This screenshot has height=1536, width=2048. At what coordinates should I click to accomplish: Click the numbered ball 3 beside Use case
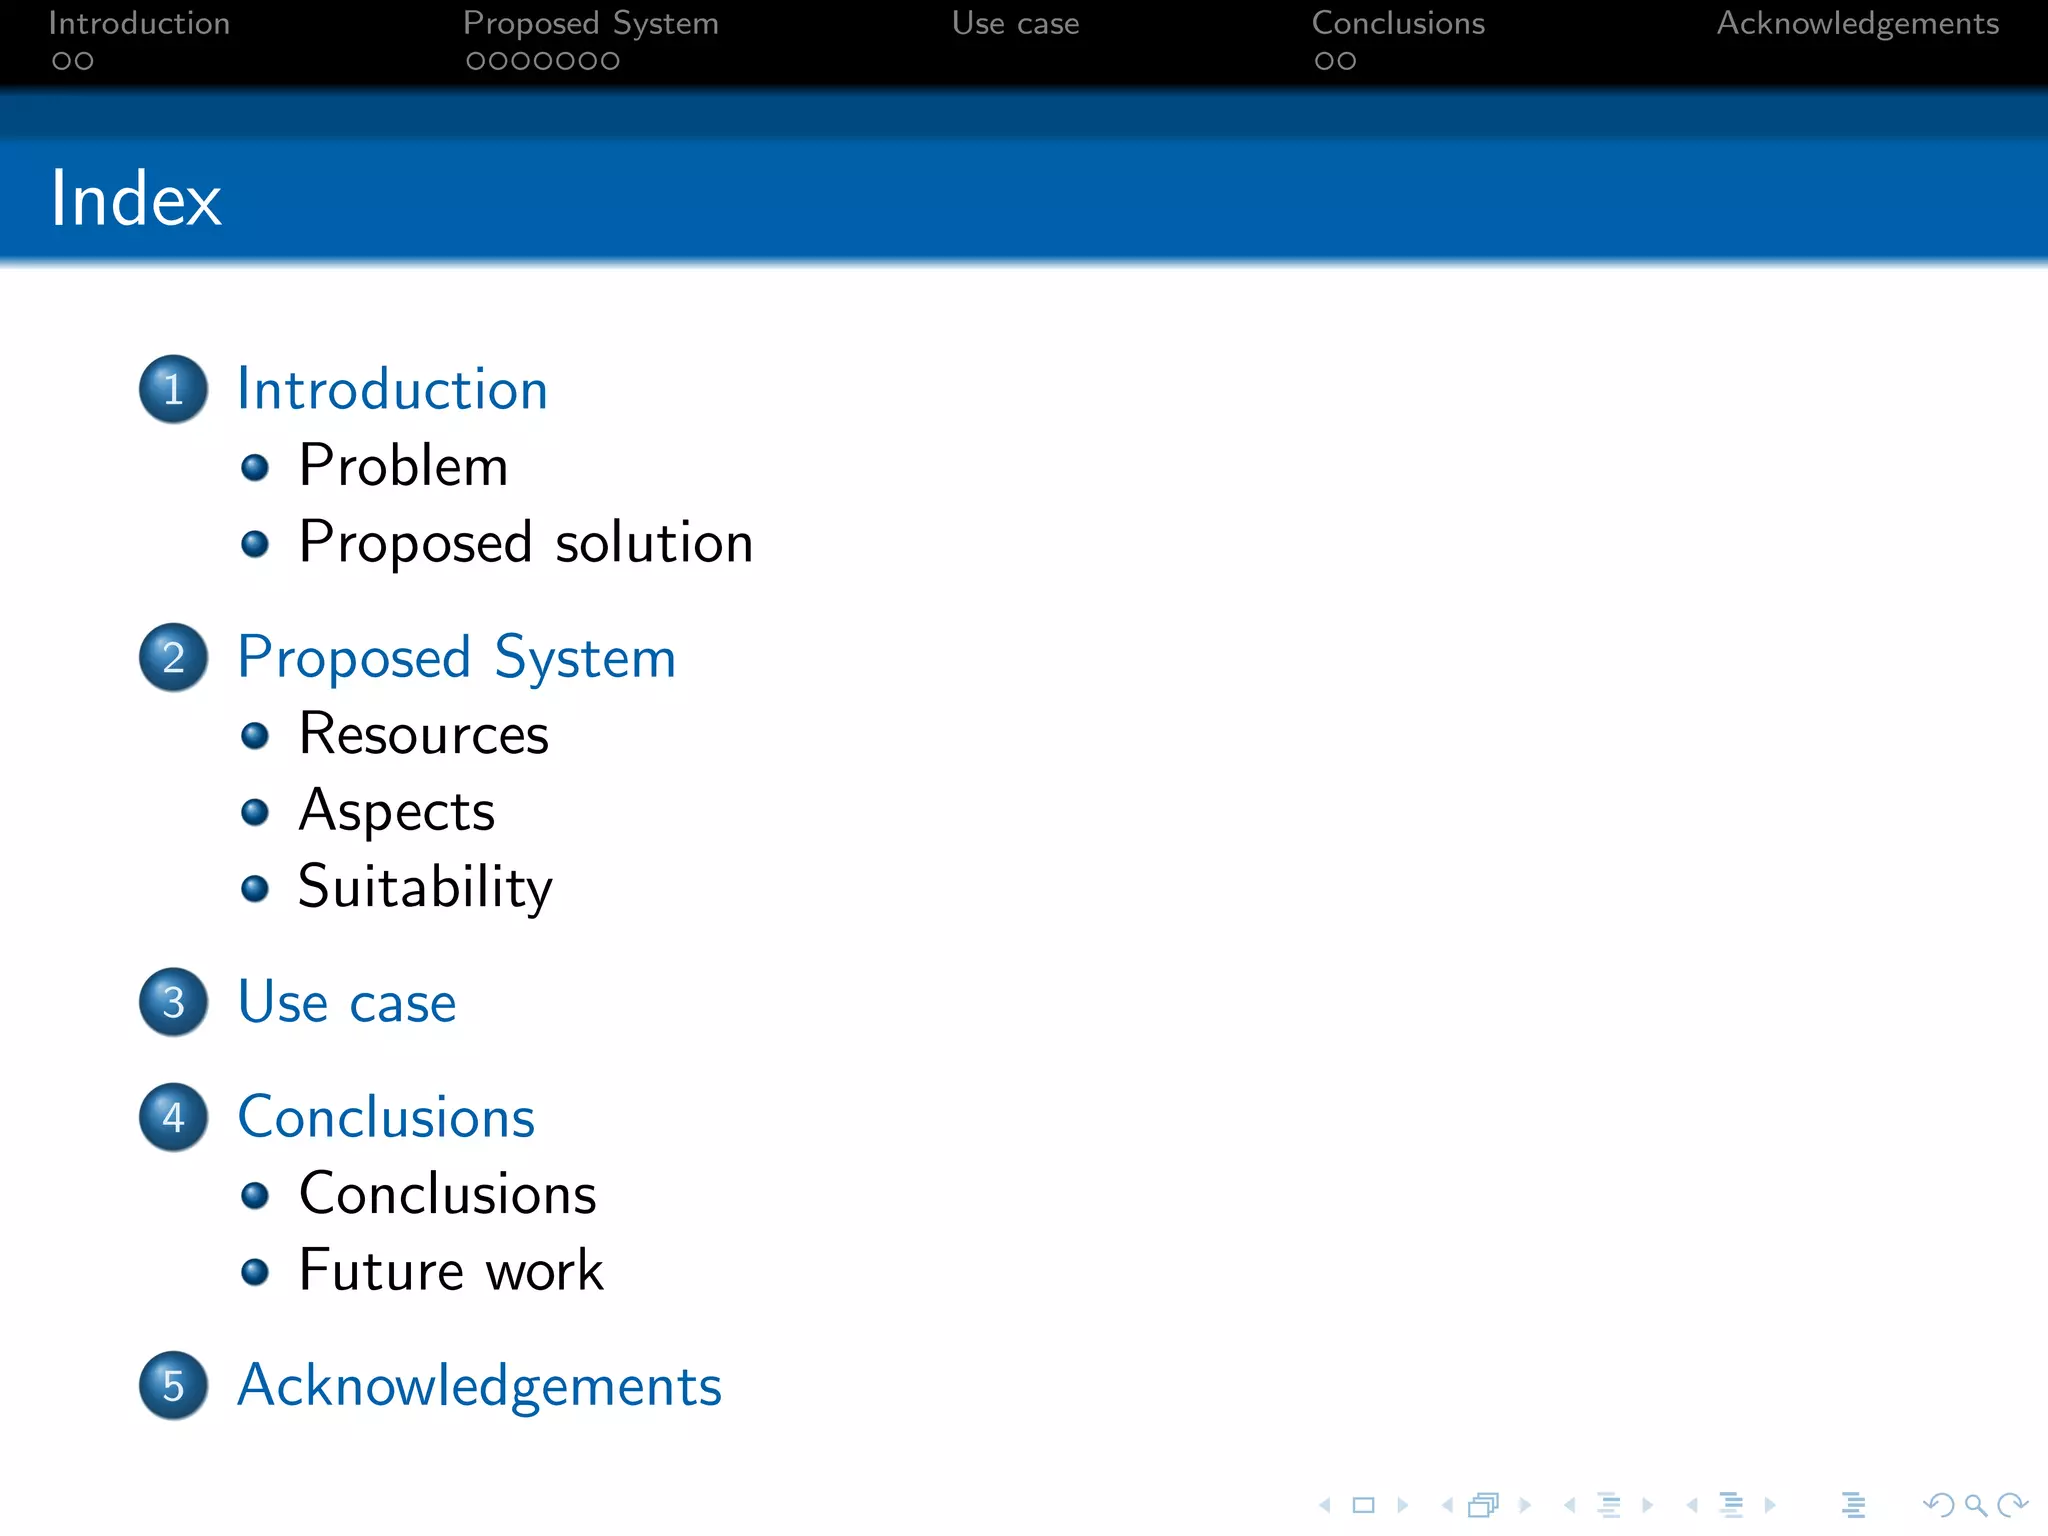pos(174,1002)
